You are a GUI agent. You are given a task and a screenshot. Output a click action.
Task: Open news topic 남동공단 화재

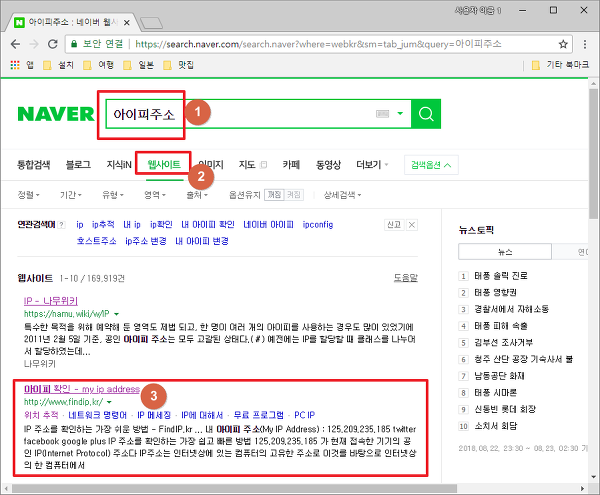pyautogui.click(x=499, y=376)
